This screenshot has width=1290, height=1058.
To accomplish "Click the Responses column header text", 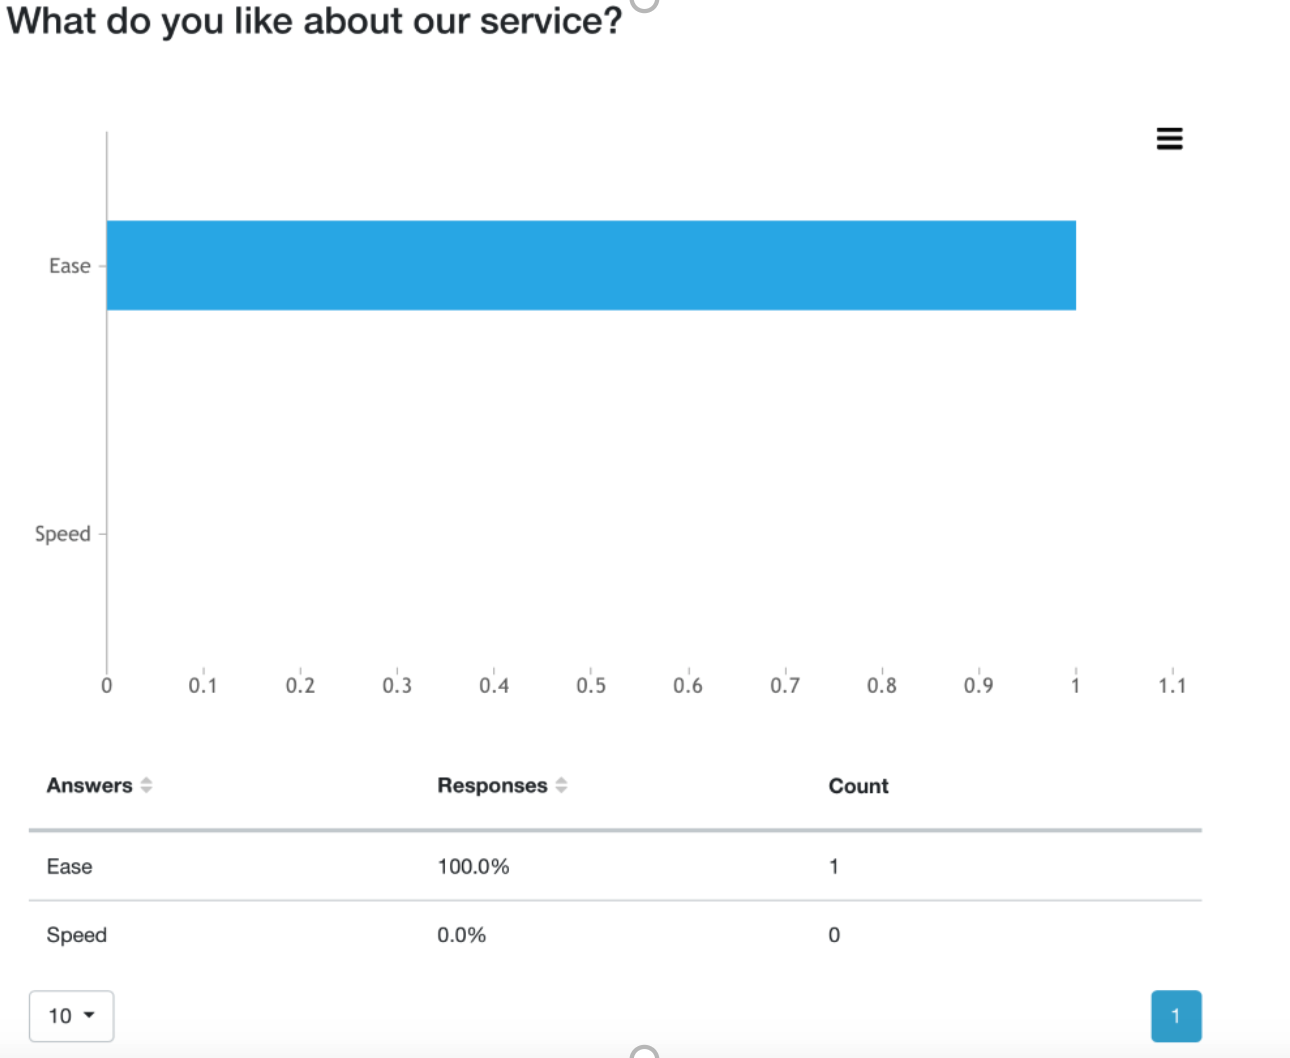I will (492, 786).
